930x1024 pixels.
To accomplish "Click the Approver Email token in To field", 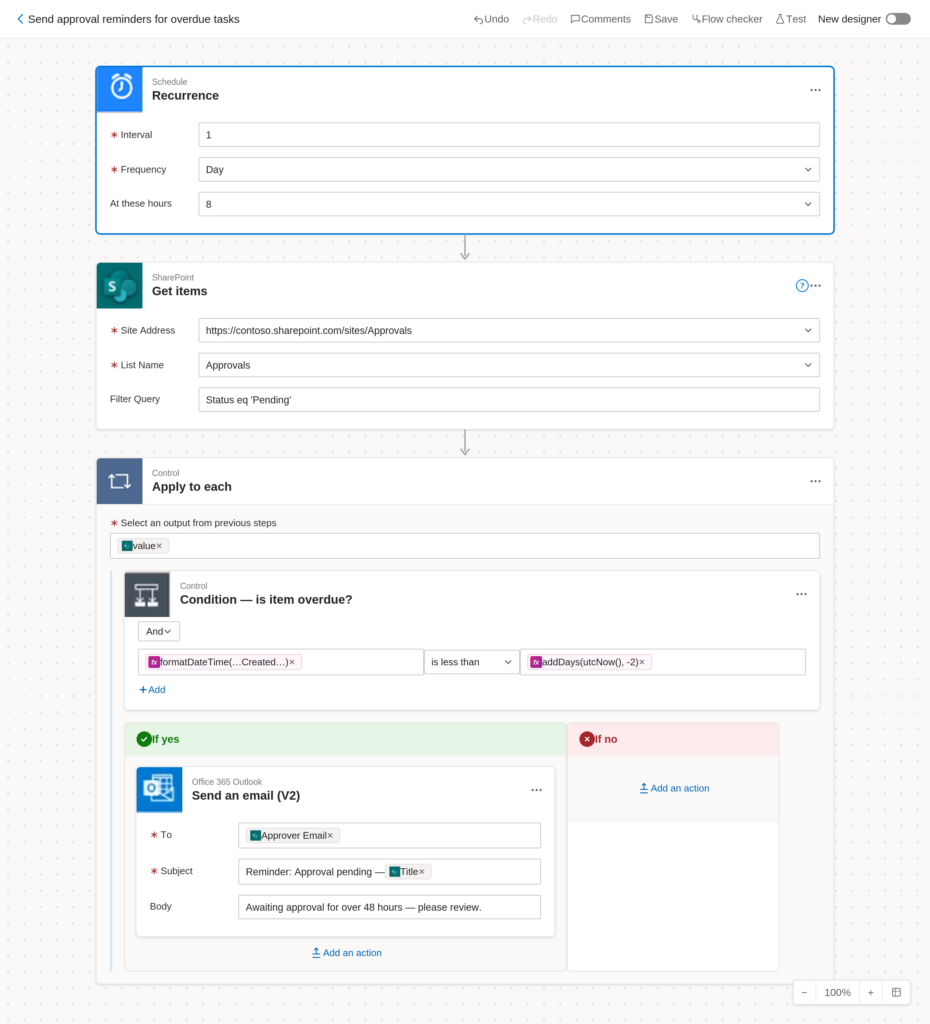I will [x=293, y=835].
